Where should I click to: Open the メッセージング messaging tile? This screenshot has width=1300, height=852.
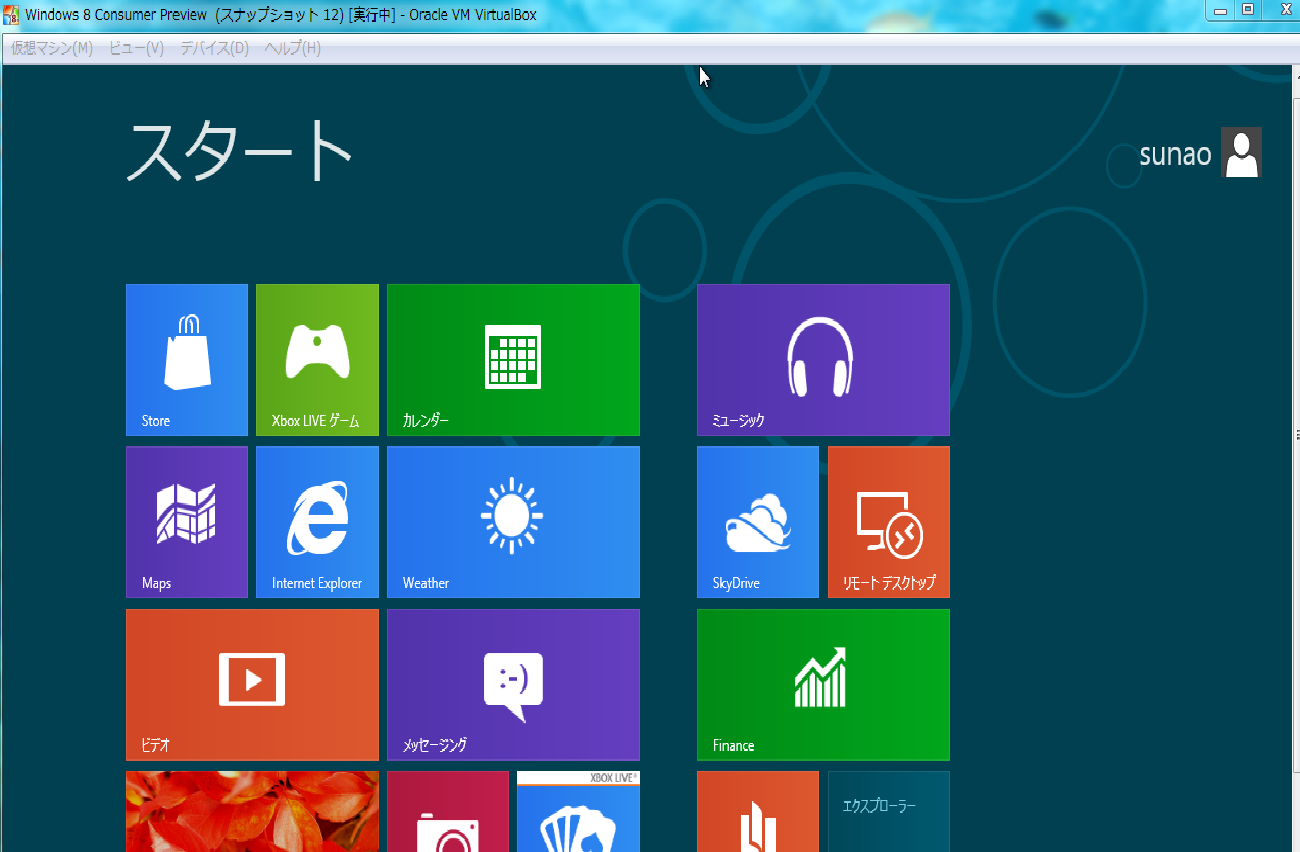coord(513,685)
